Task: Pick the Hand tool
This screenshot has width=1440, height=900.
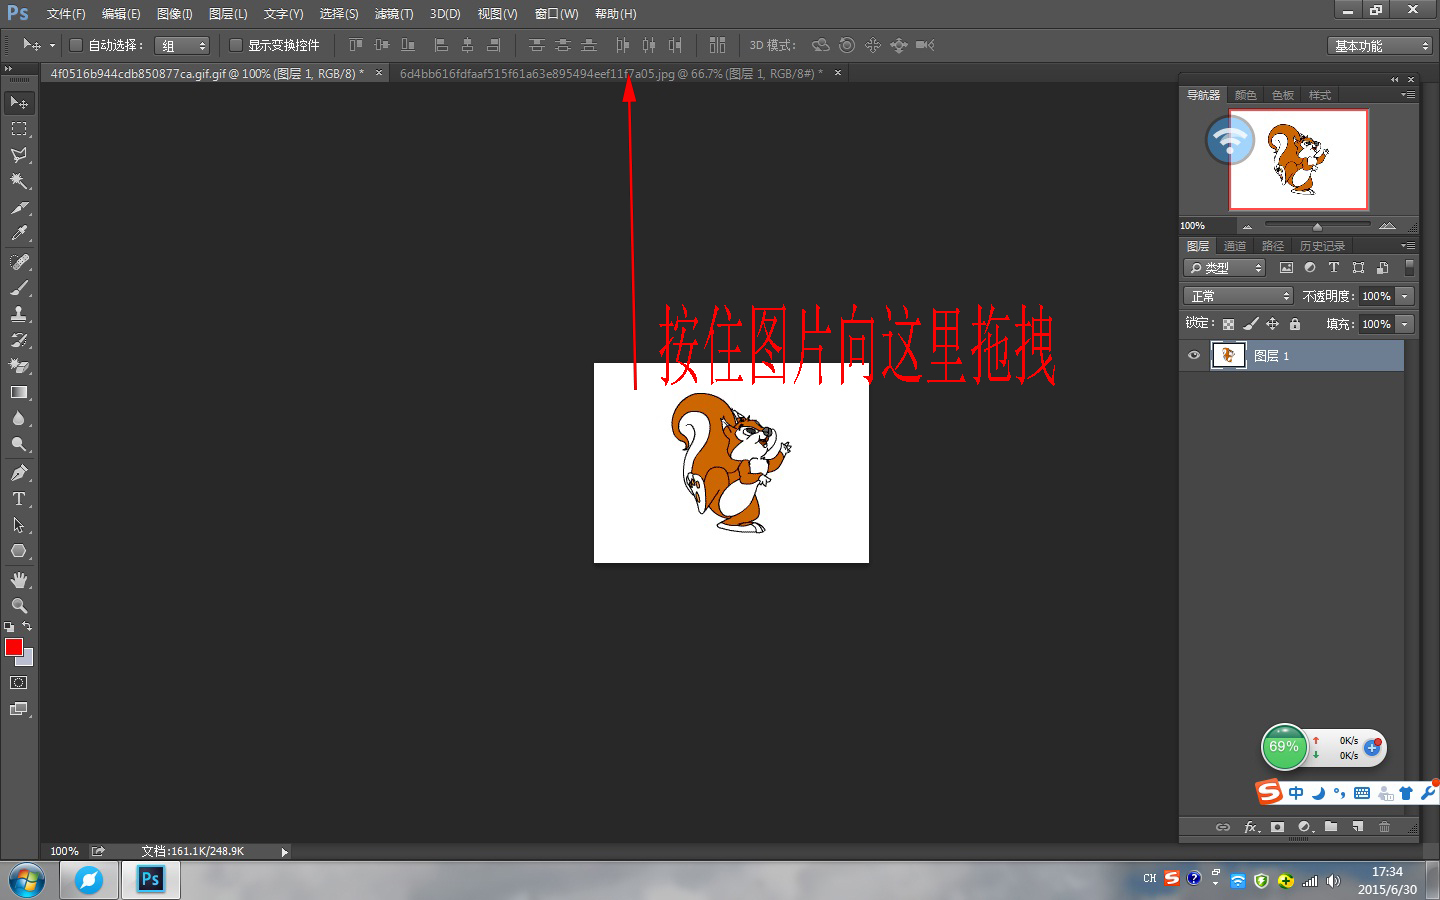Action: 19,580
